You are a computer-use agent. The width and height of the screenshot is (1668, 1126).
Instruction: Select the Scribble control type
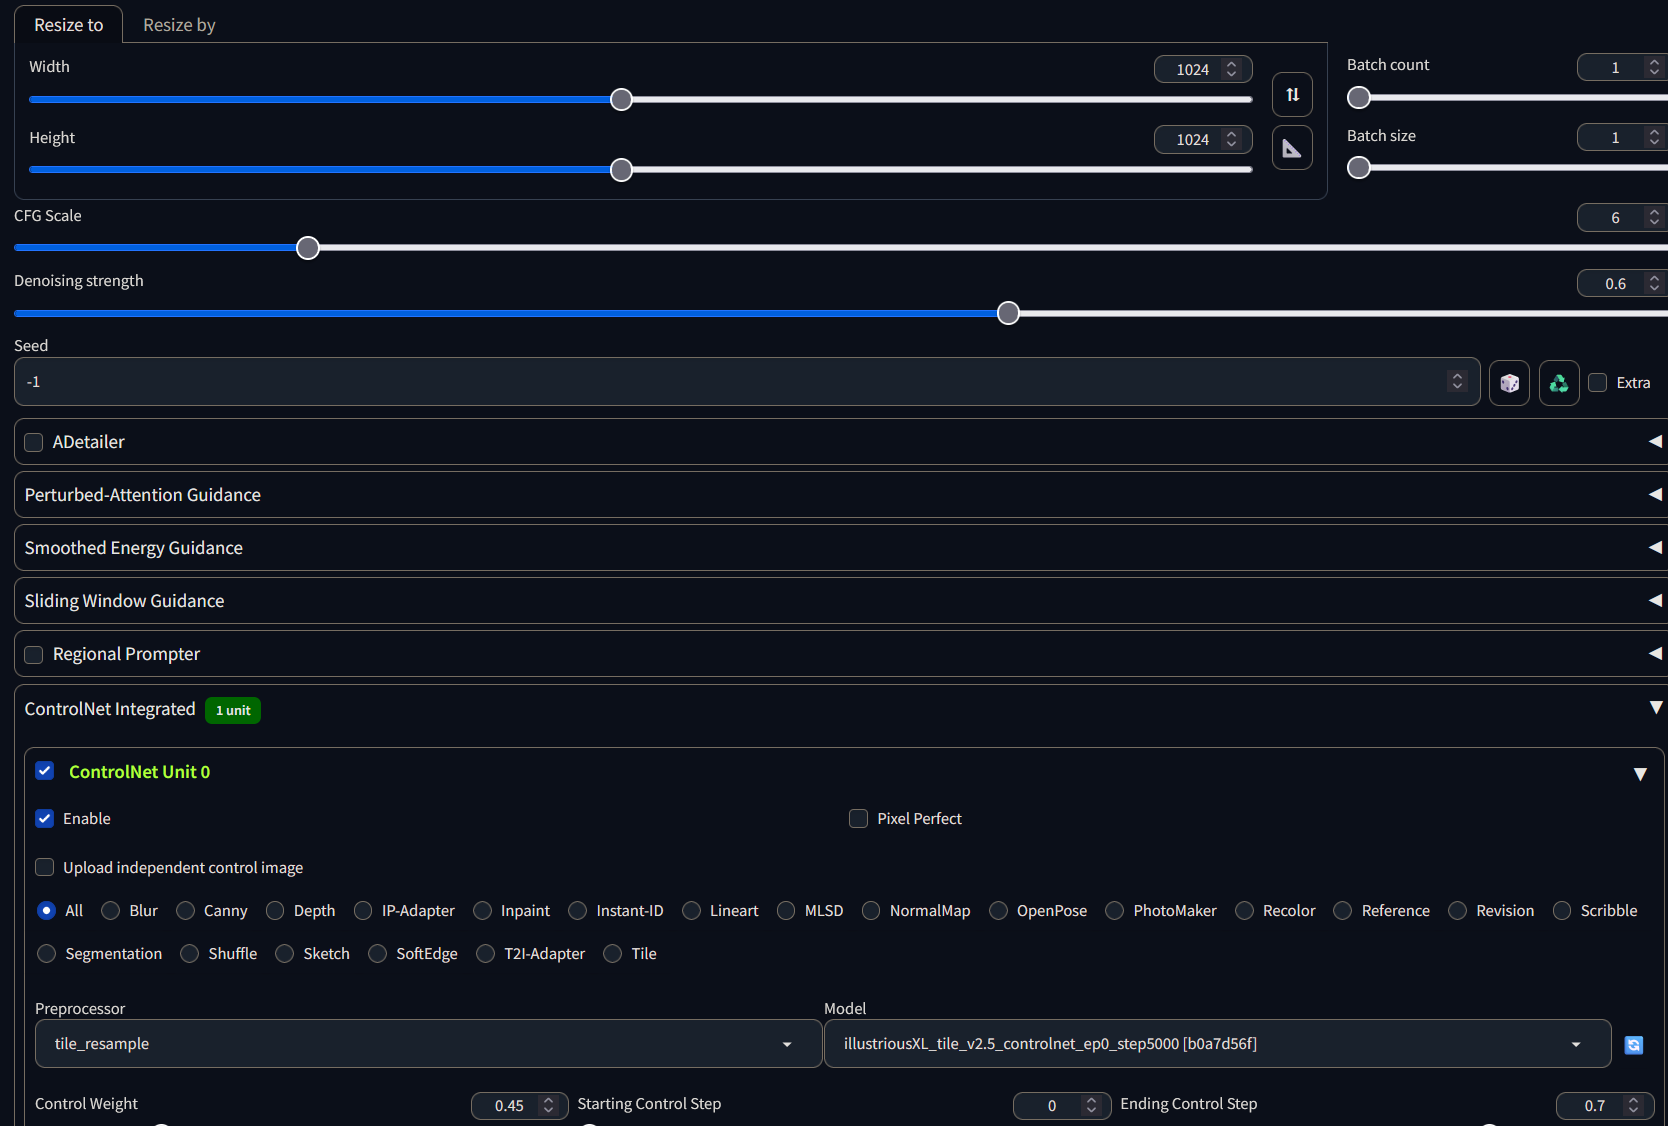(1562, 911)
